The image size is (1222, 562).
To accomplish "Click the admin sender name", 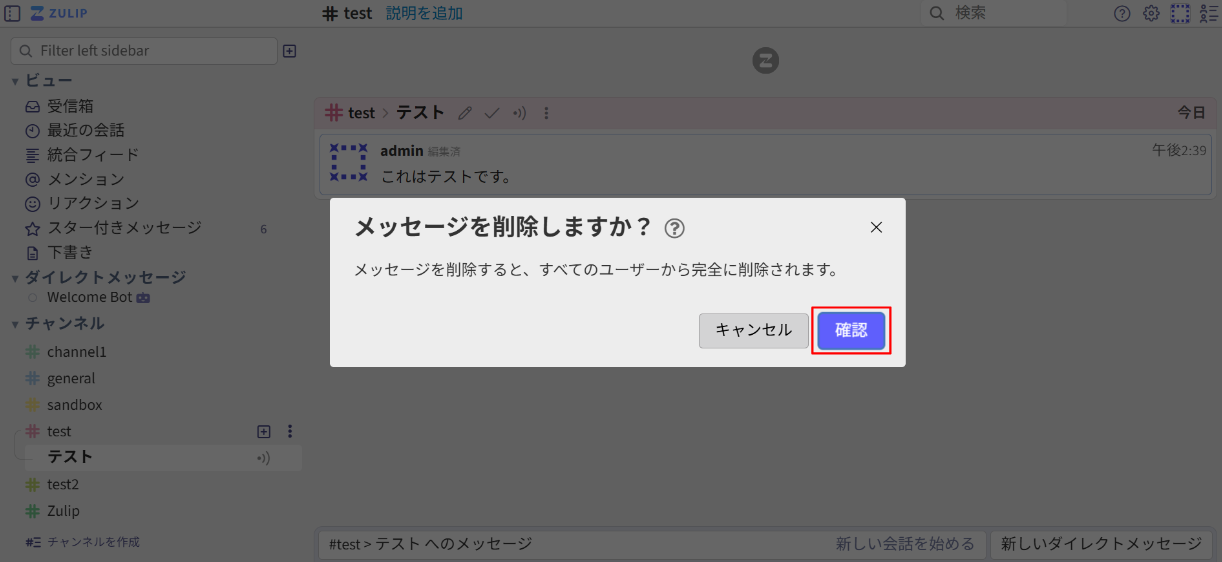I will coord(401,151).
